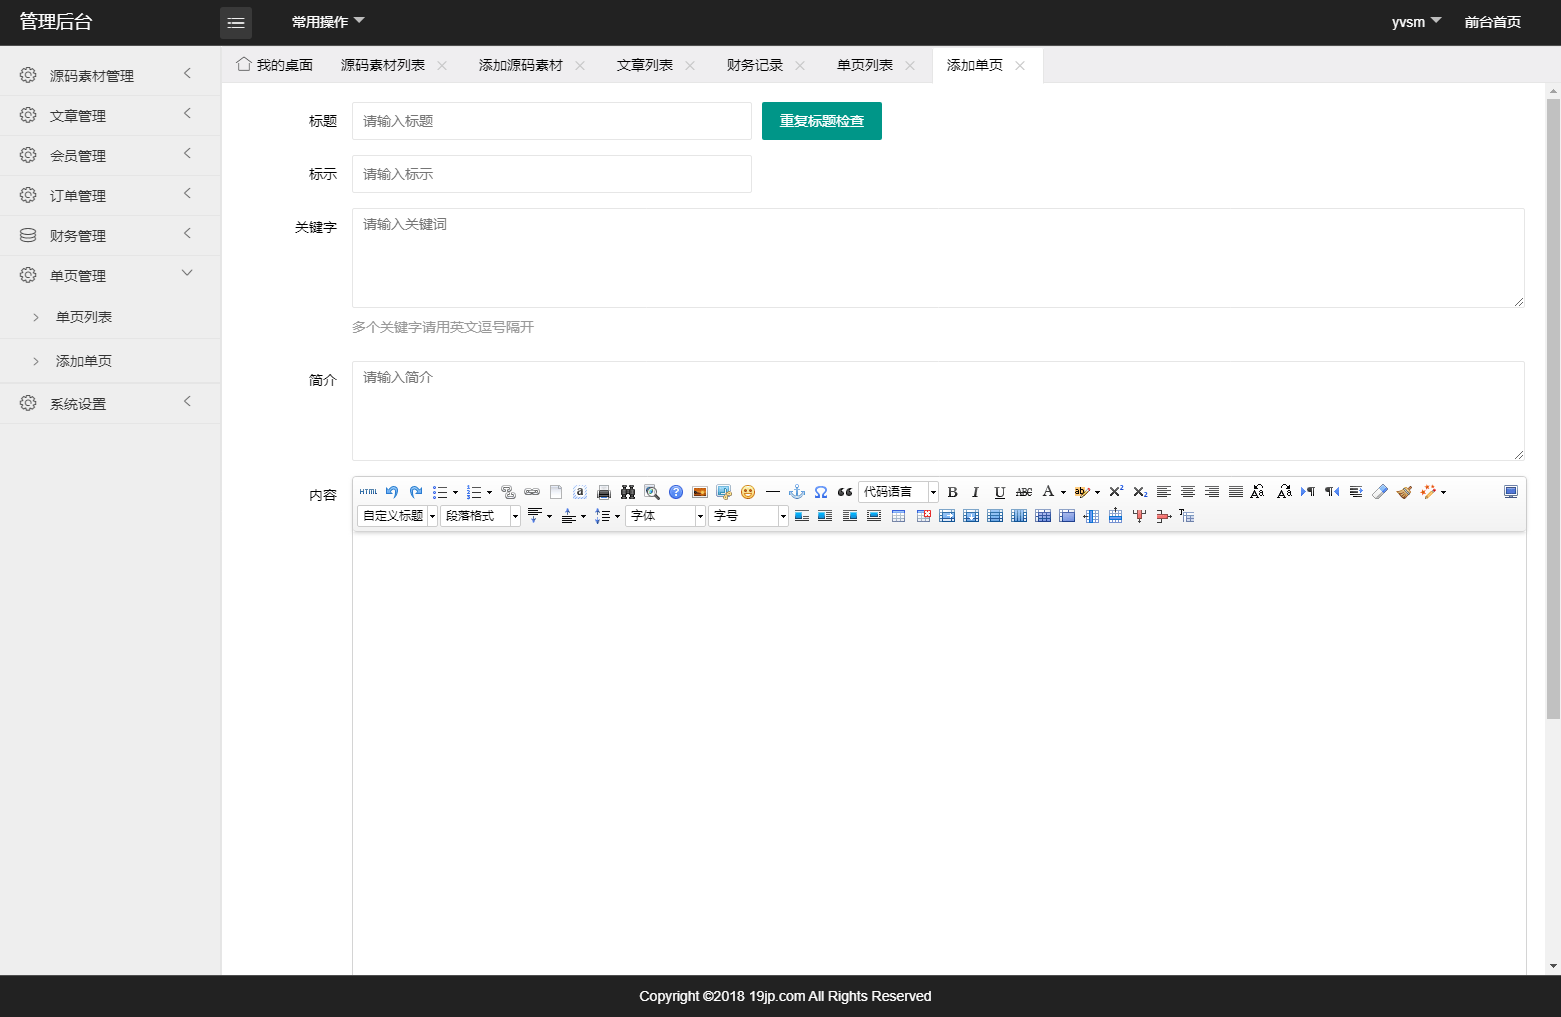1561x1017 pixels.
Task: Click the 标题 input field
Action: point(552,121)
